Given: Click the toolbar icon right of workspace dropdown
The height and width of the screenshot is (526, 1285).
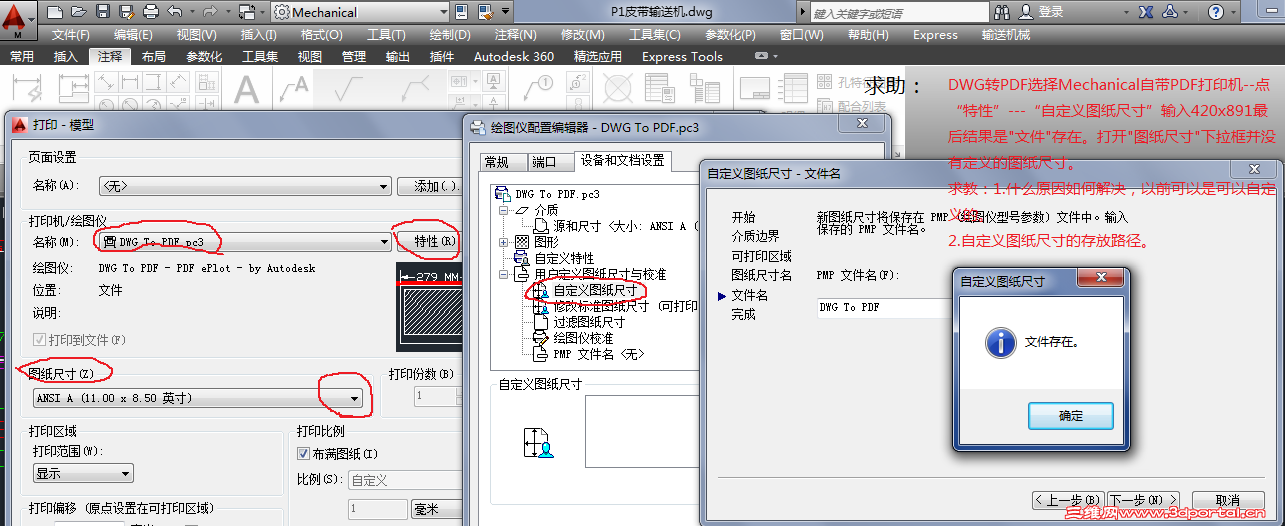Looking at the screenshot, I should [x=461, y=12].
